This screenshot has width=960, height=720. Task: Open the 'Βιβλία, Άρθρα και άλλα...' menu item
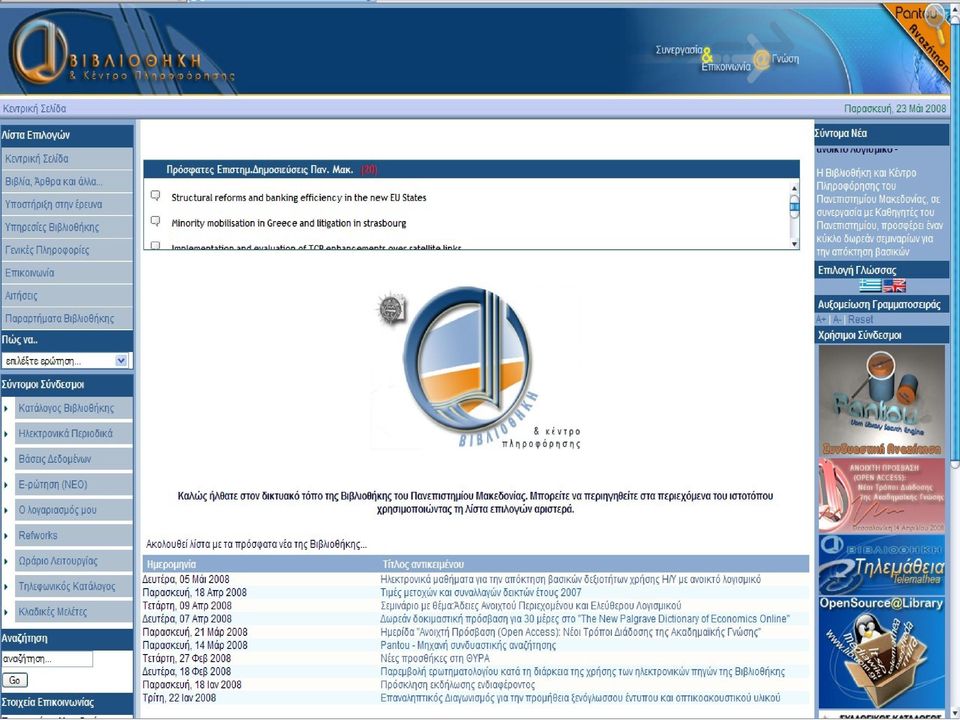[67, 182]
